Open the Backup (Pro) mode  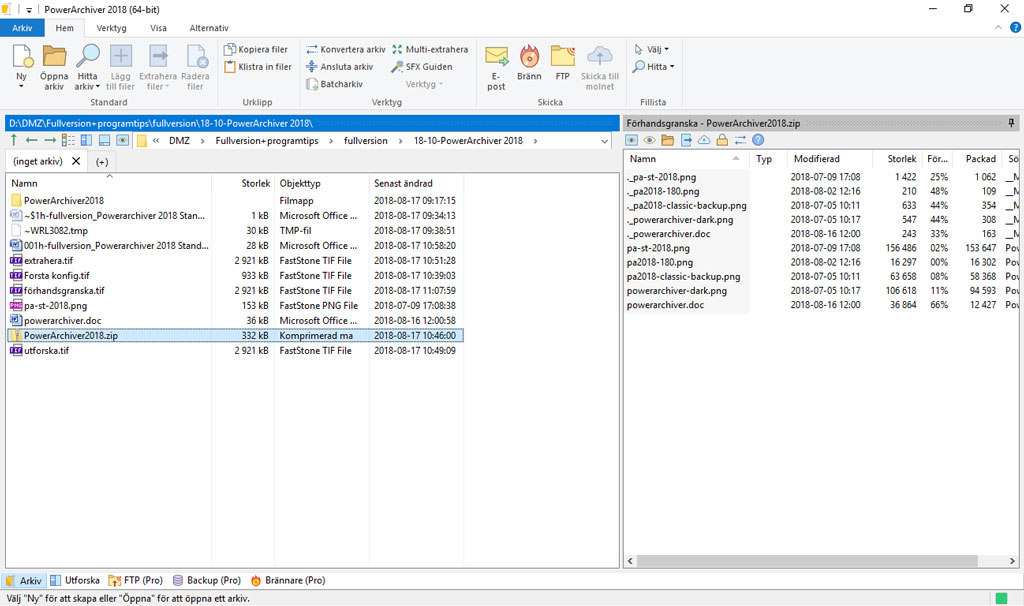pos(206,580)
